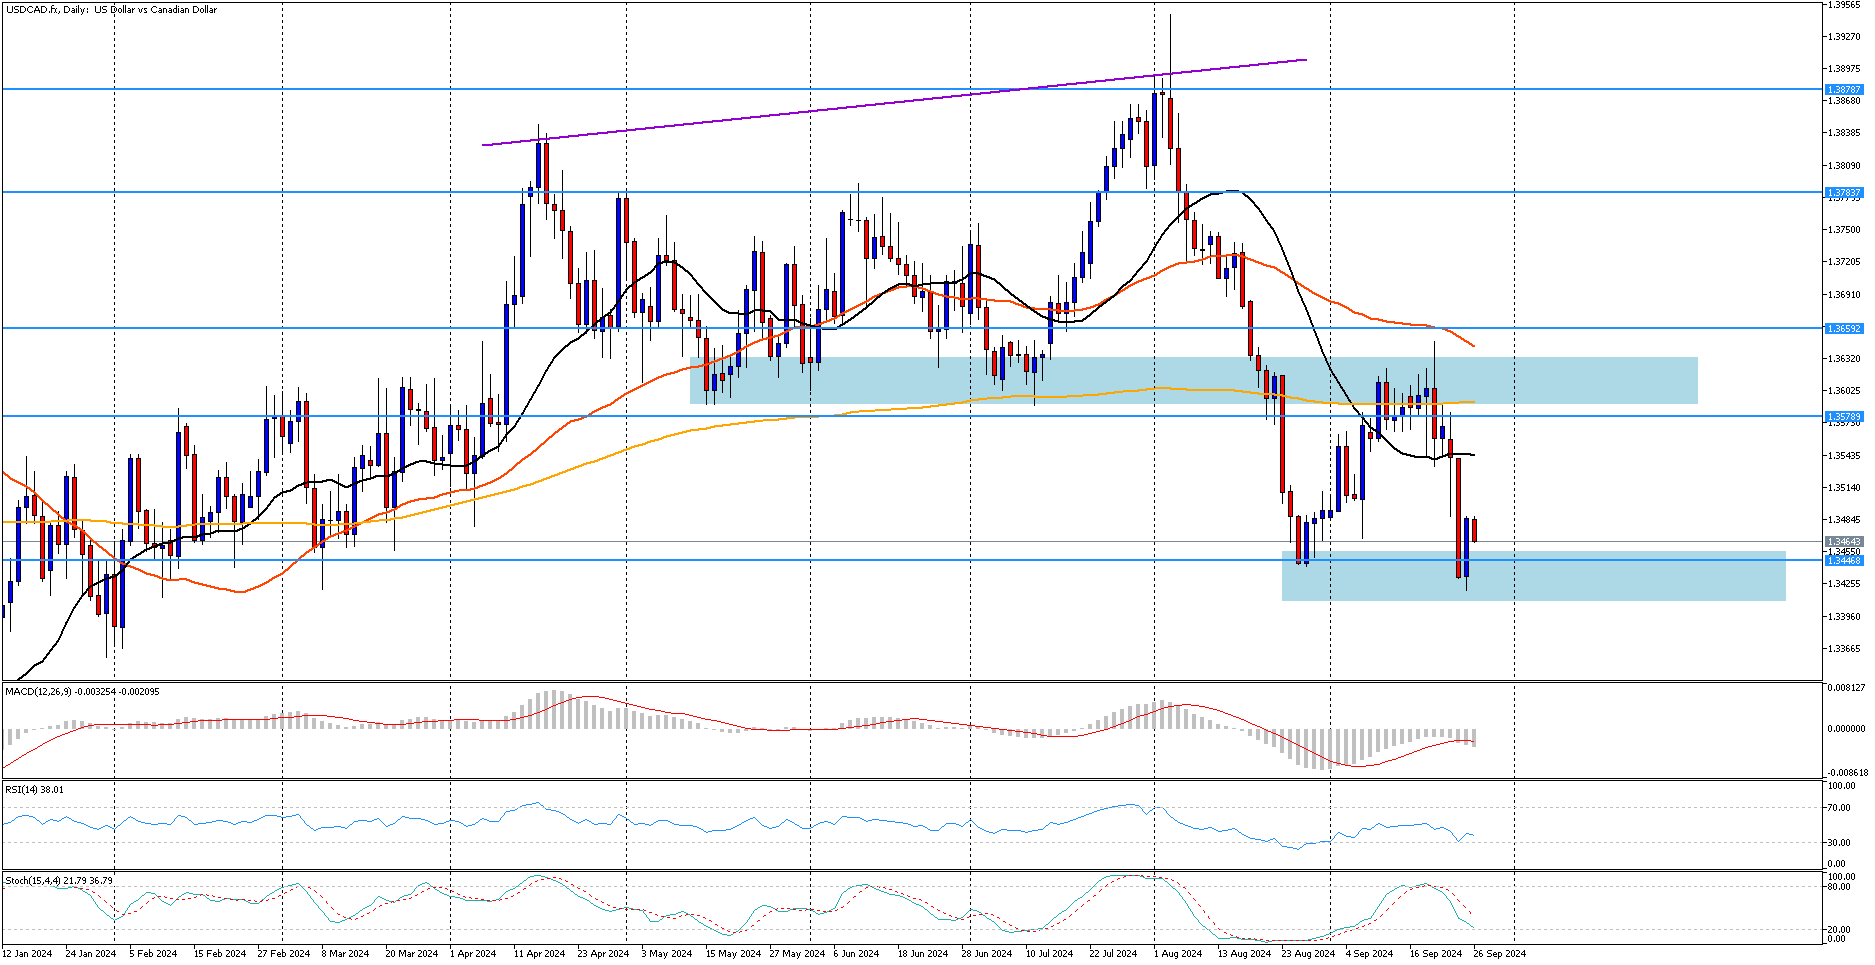This screenshot has width=1875, height=965.
Task: Click the grey current price label 1.34643
Action: [x=1844, y=542]
